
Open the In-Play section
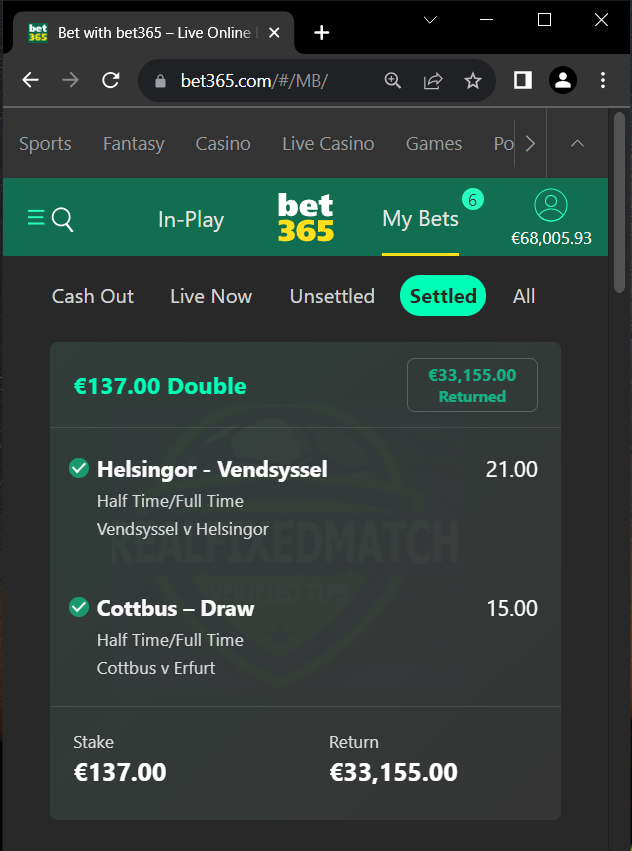click(x=191, y=220)
